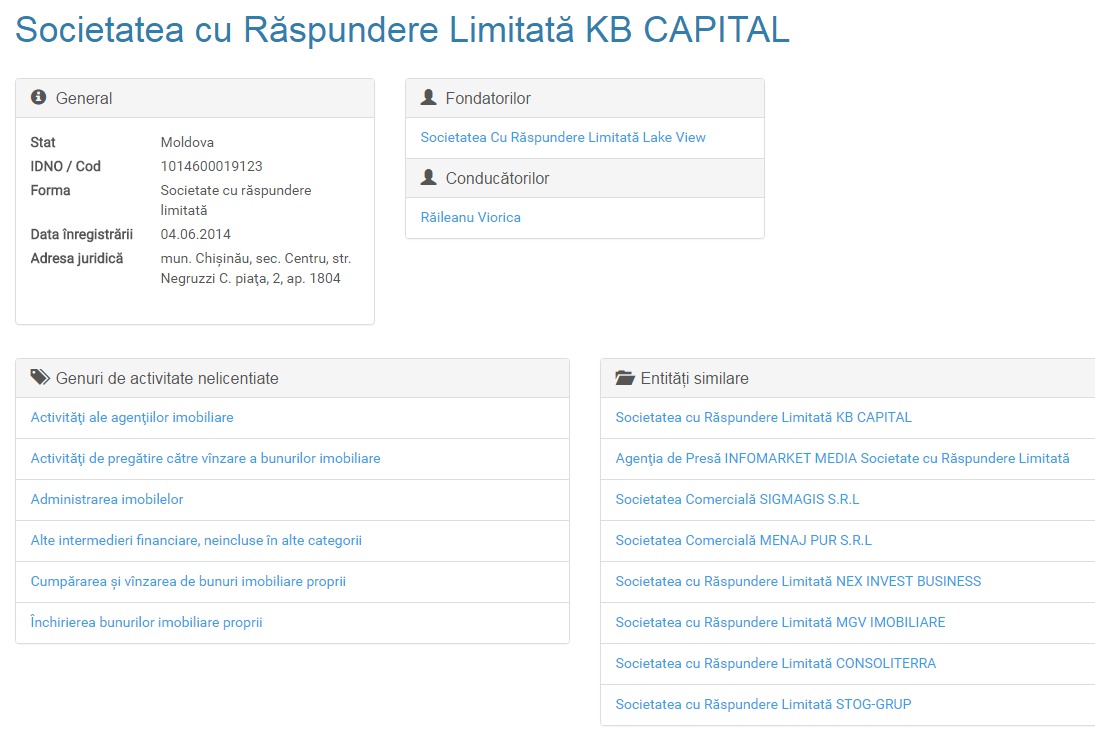
Task: Open Închirierea bunurilor imobiliare proprii link
Action: [x=147, y=622]
